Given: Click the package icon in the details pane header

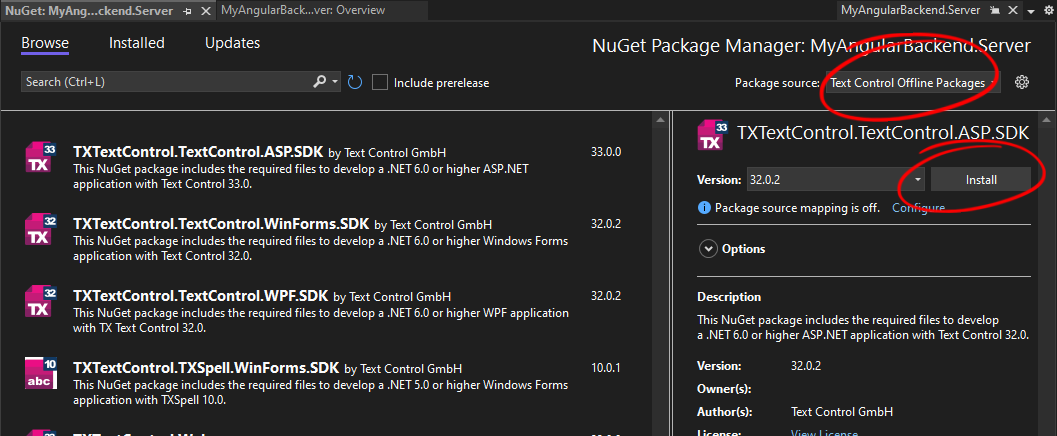Looking at the screenshot, I should coord(713,136).
